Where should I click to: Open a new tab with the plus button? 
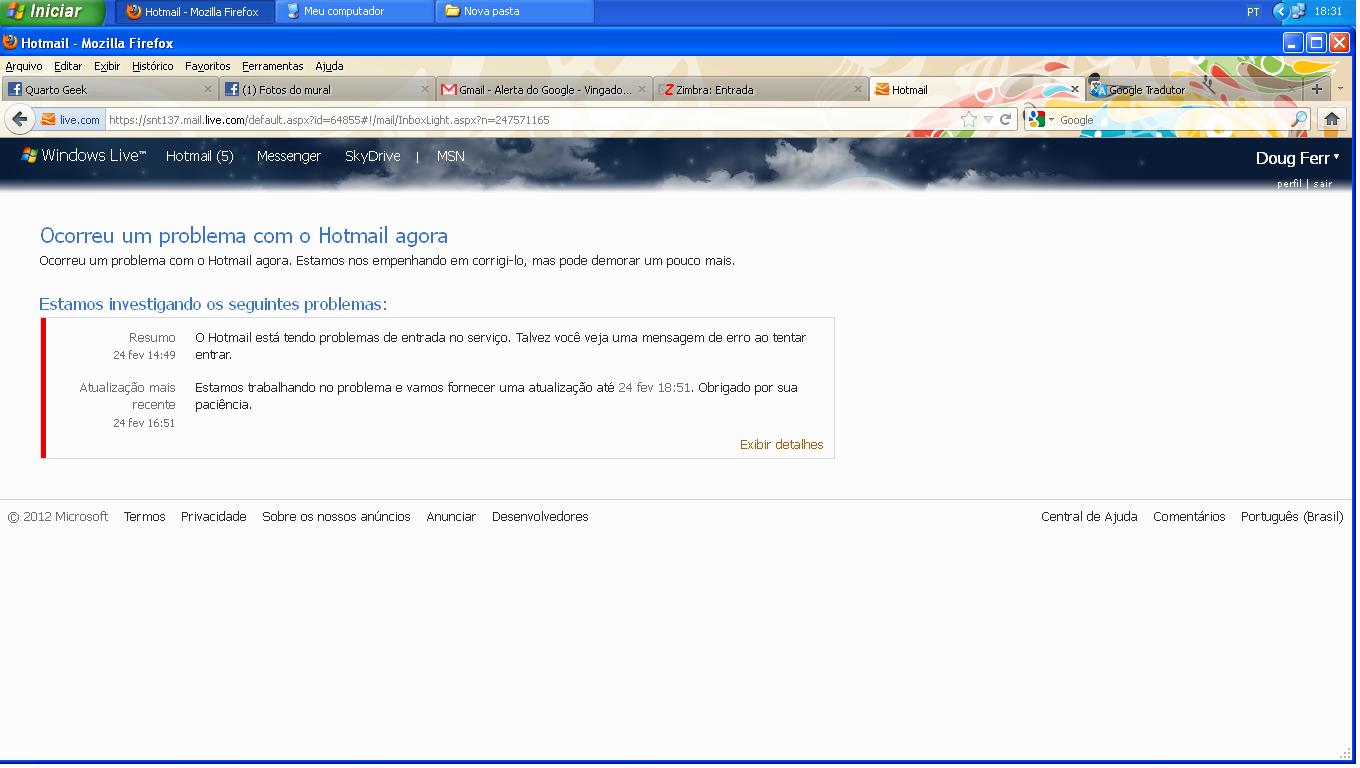[1316, 89]
